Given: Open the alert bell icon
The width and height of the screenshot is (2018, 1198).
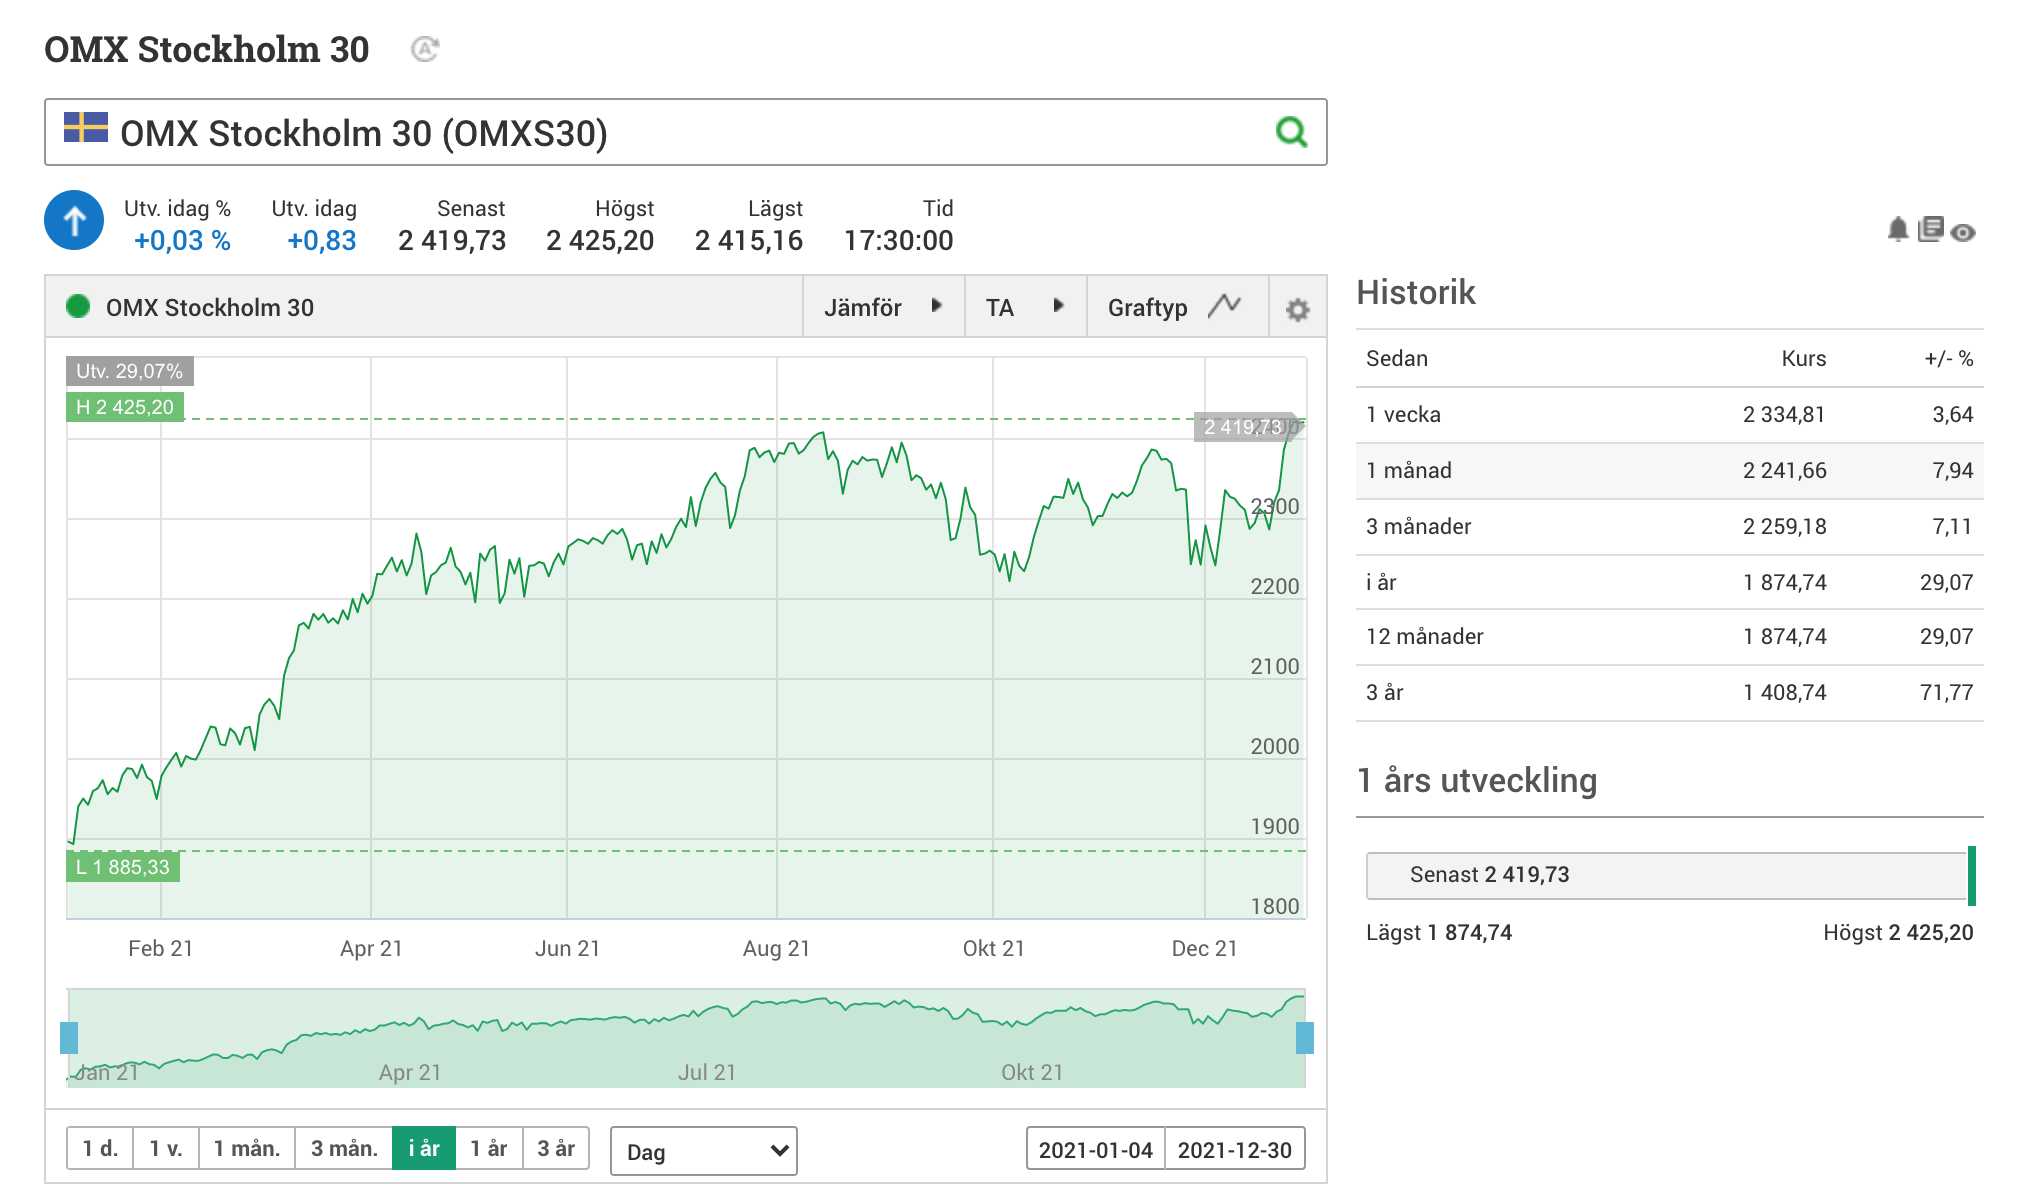Looking at the screenshot, I should point(1898,229).
